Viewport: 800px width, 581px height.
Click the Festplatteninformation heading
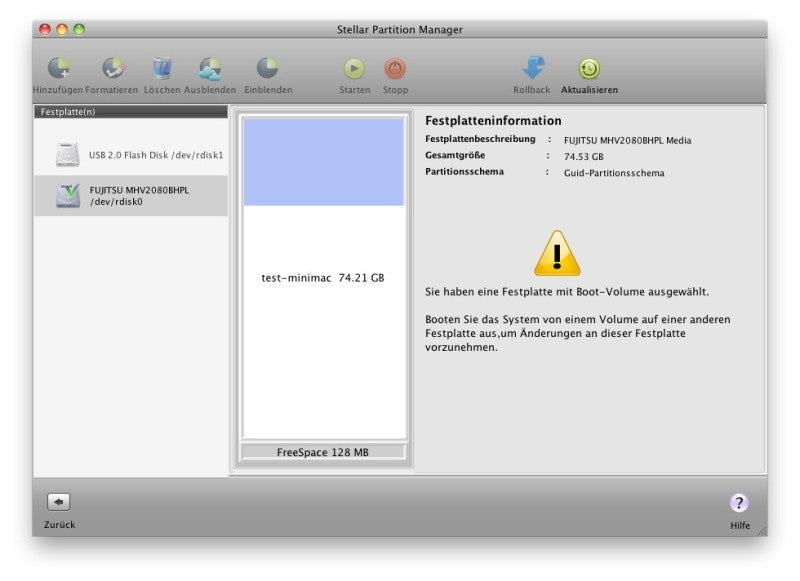(493, 121)
